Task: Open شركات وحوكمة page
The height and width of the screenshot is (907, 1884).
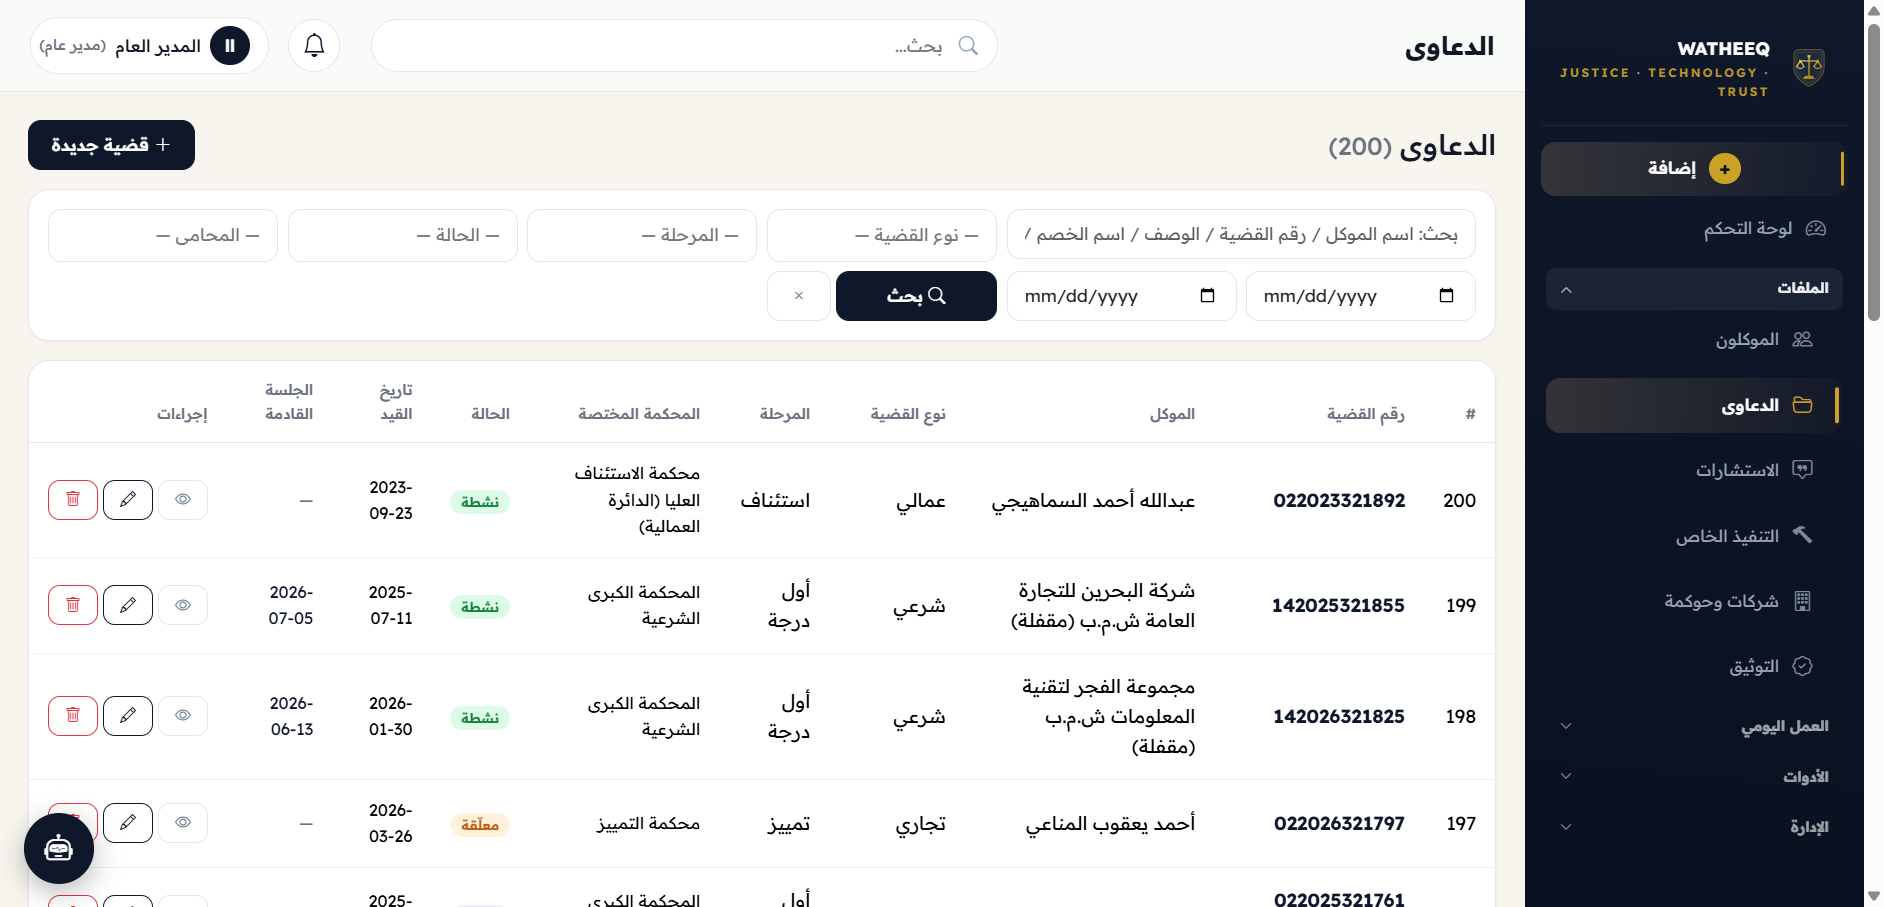Action: 1694,601
